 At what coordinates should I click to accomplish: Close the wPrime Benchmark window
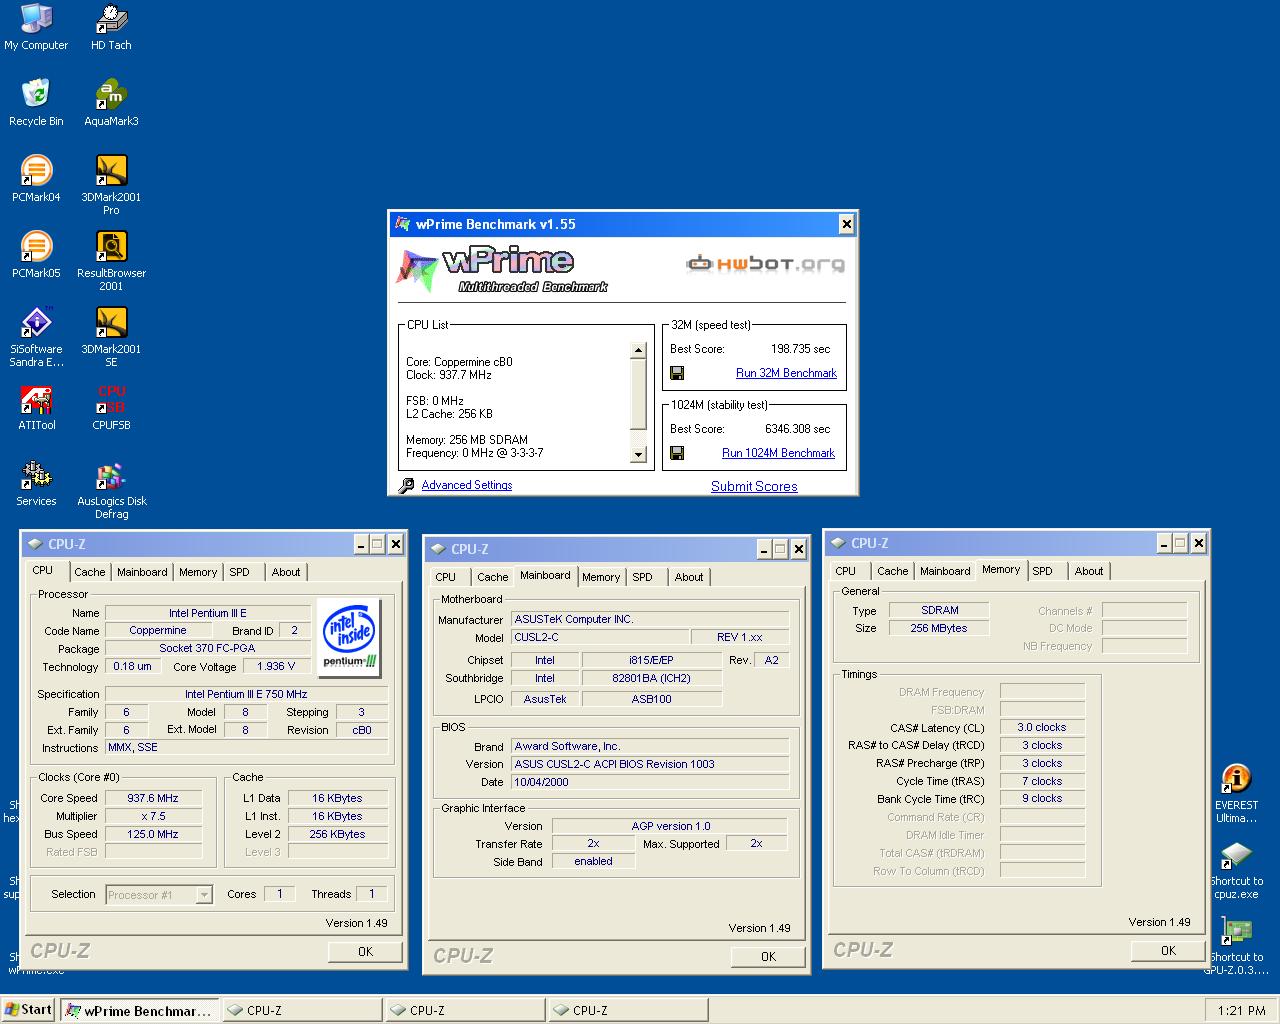[x=846, y=224]
